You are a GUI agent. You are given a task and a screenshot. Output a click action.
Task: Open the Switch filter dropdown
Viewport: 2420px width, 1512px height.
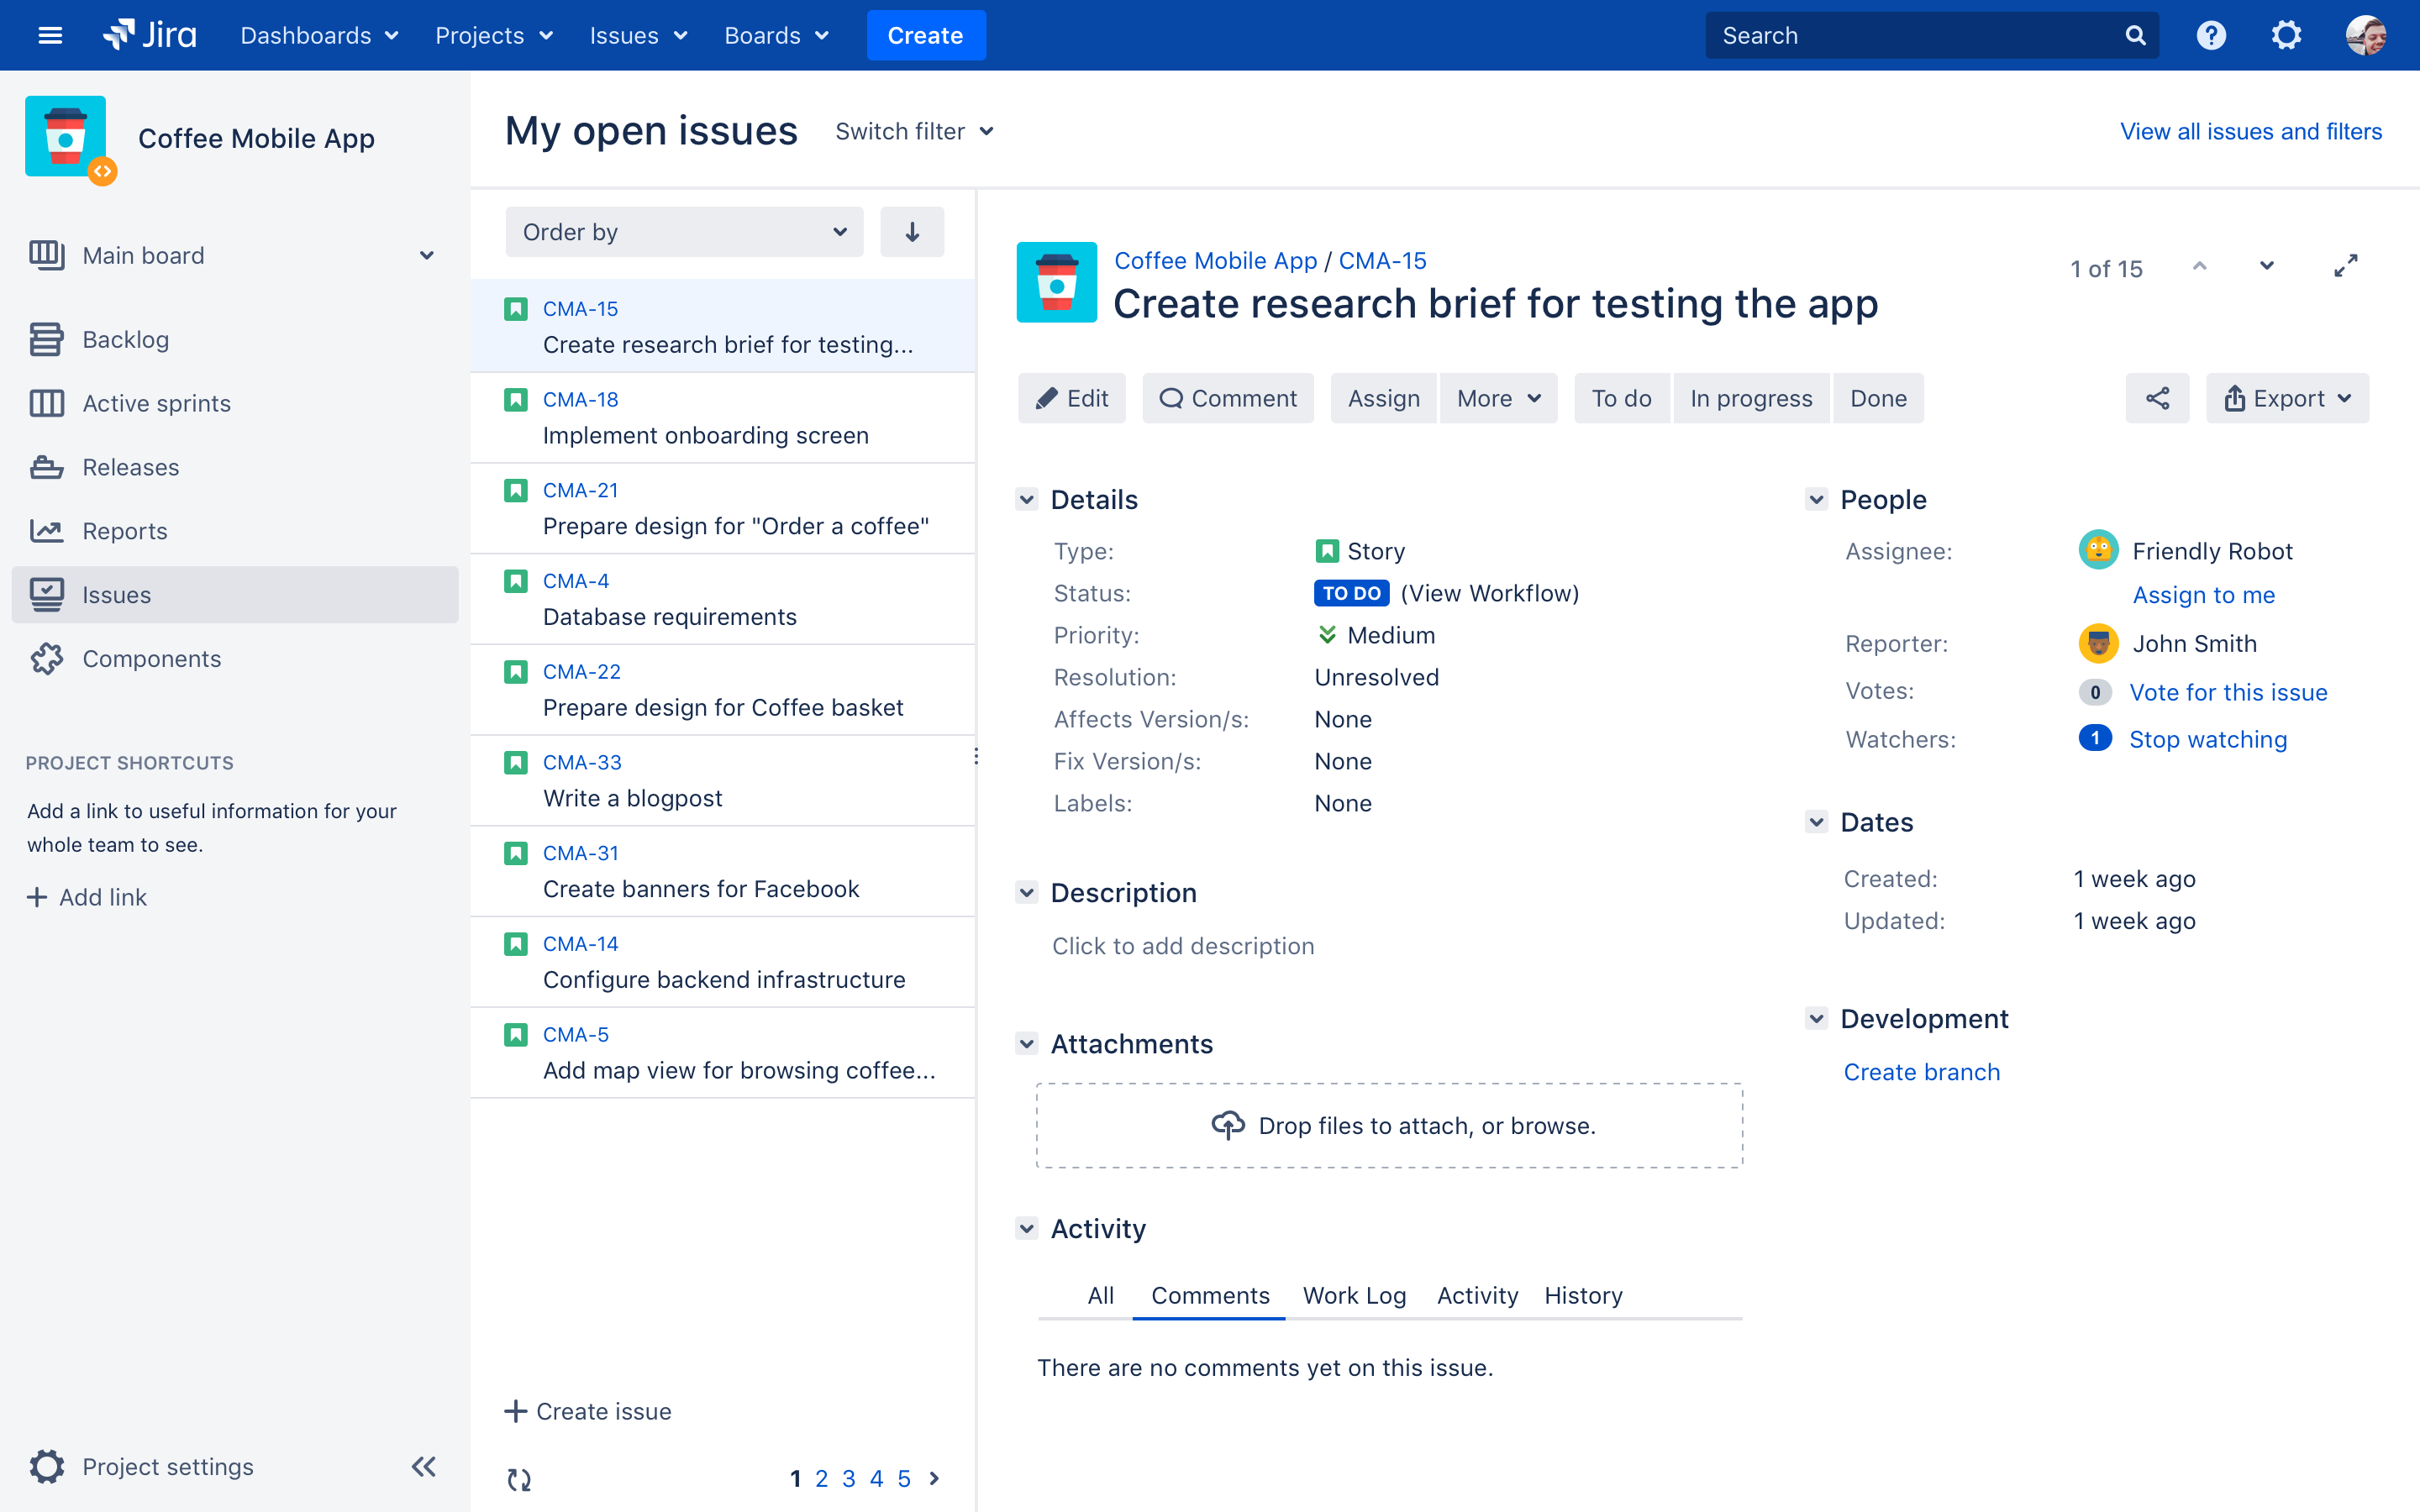tap(914, 131)
